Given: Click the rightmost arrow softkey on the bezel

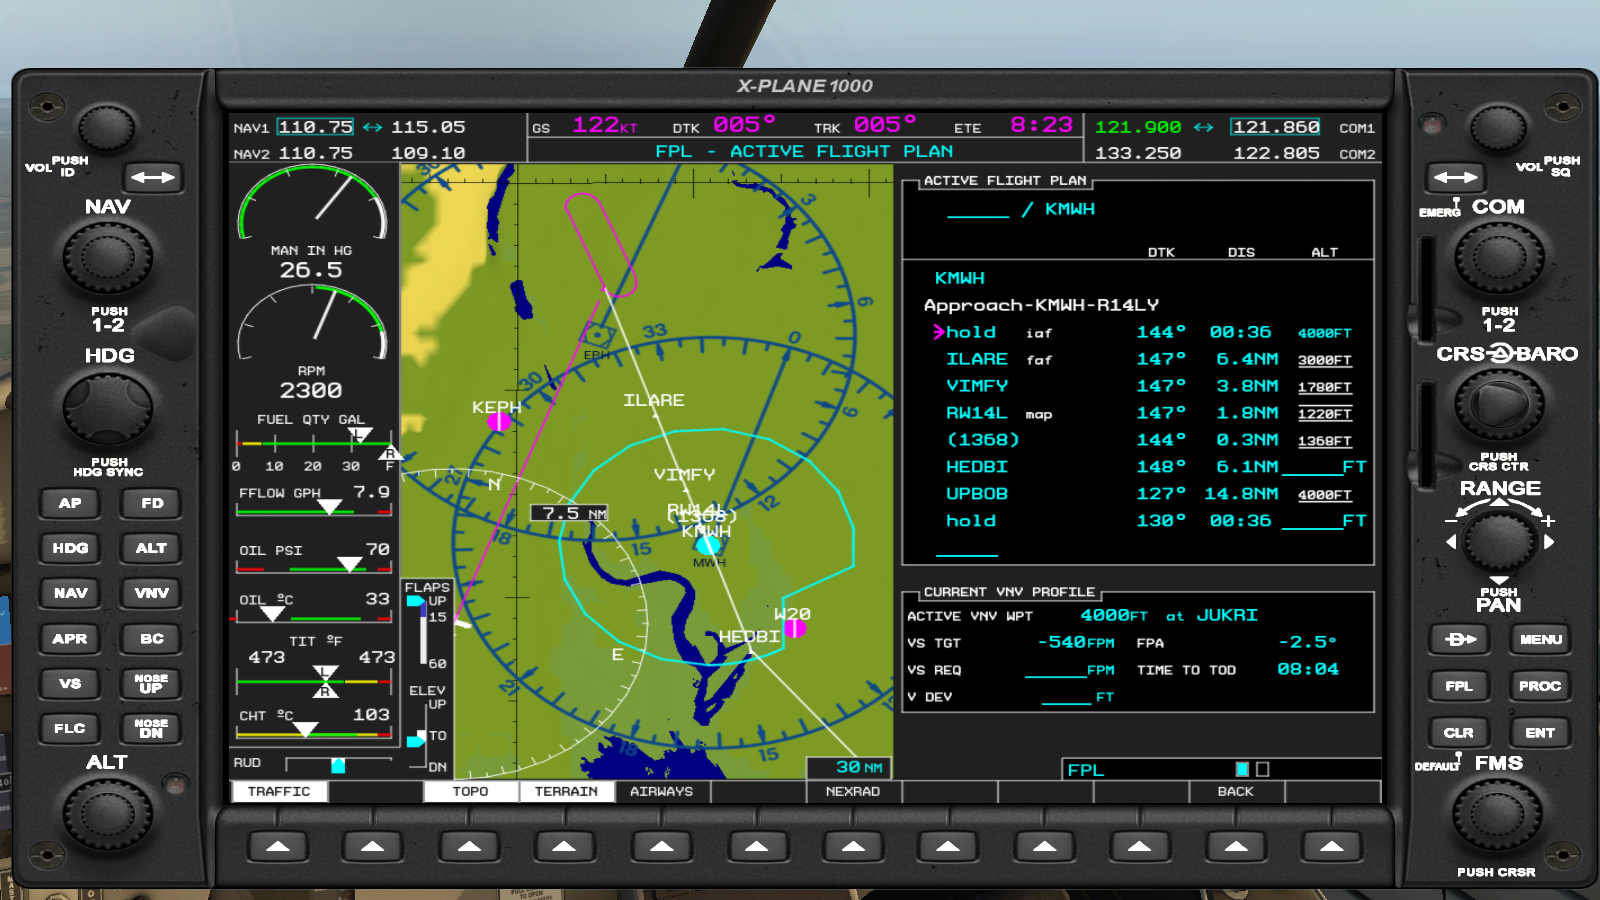Looking at the screenshot, I should pyautogui.click(x=1332, y=847).
